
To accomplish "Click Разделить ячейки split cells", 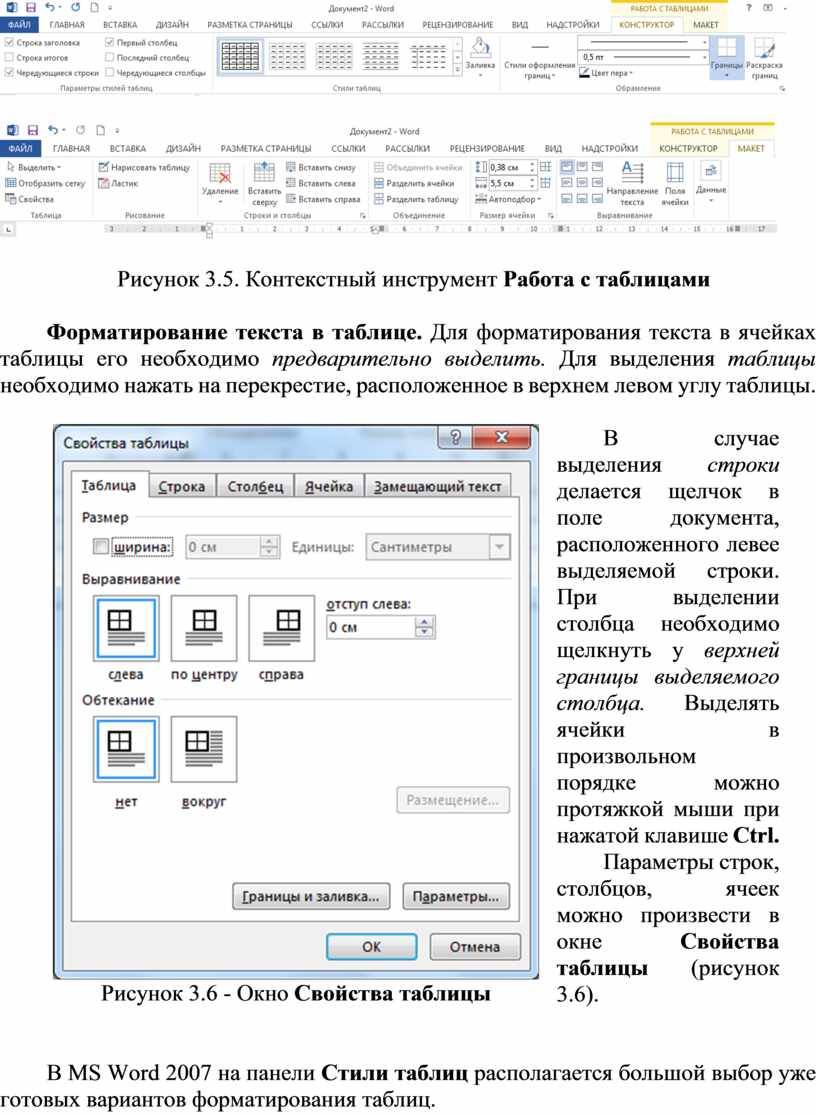I will tap(415, 183).
